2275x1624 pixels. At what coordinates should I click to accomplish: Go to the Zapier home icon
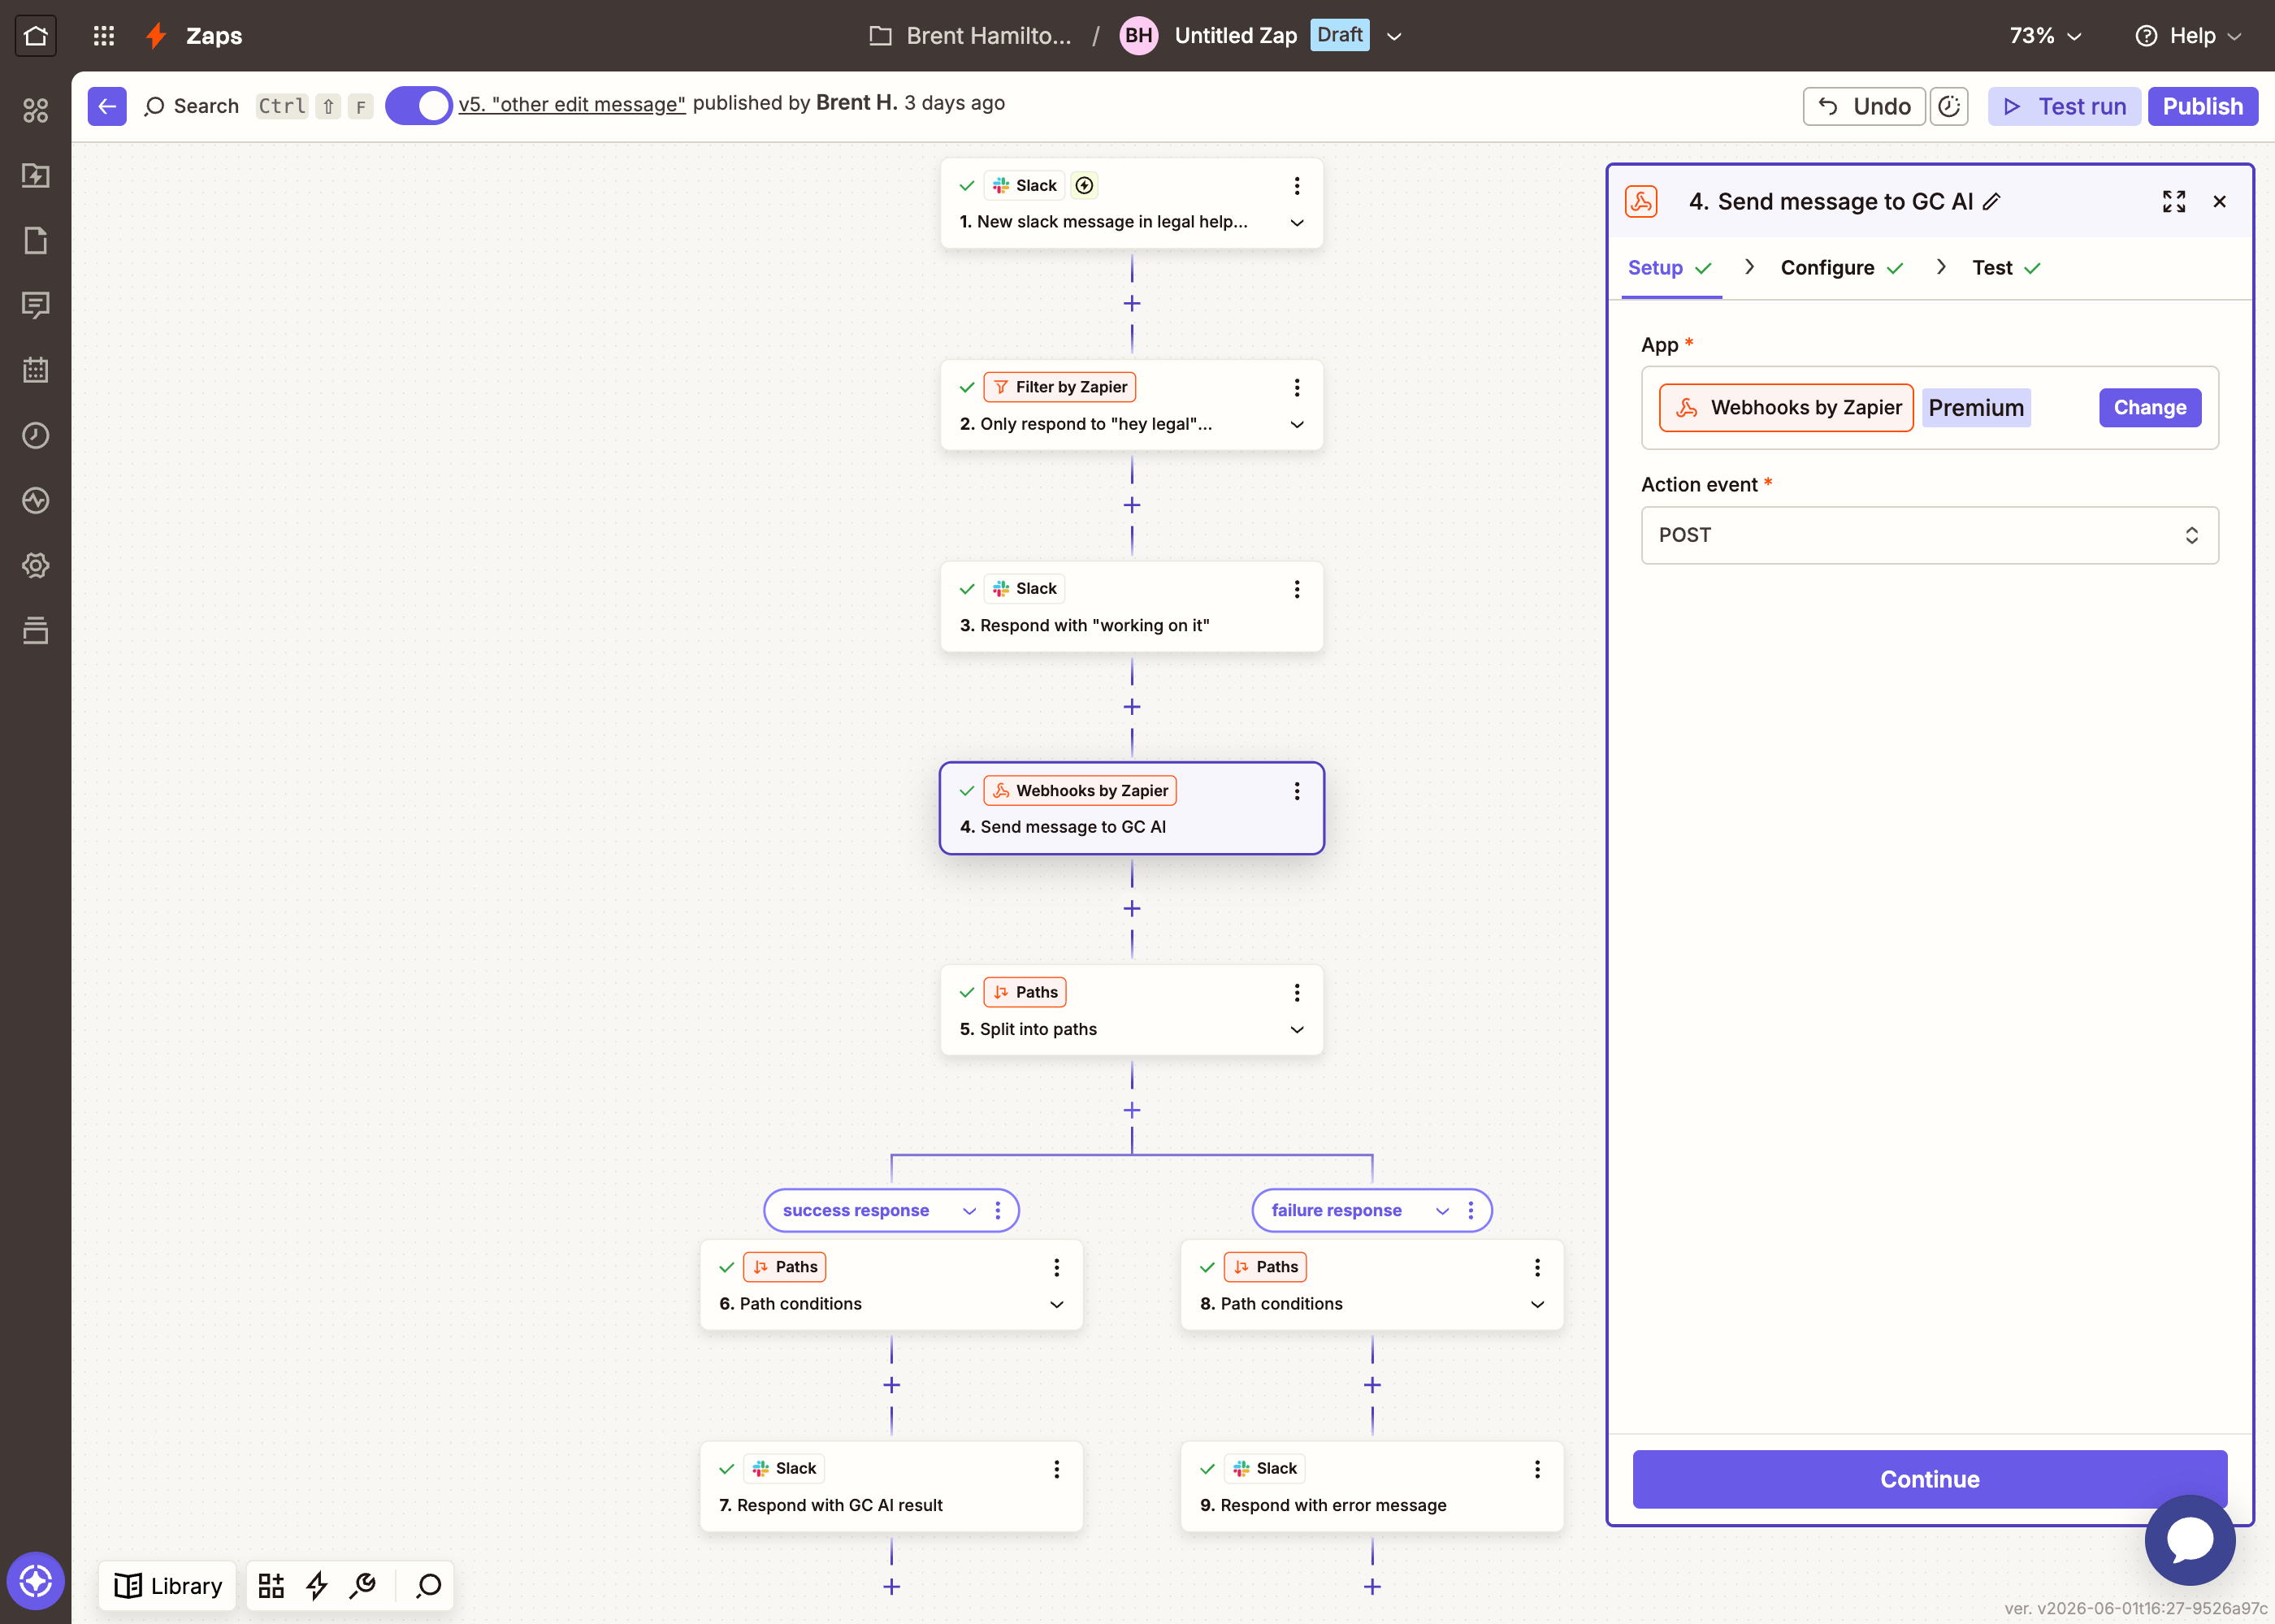[36, 36]
